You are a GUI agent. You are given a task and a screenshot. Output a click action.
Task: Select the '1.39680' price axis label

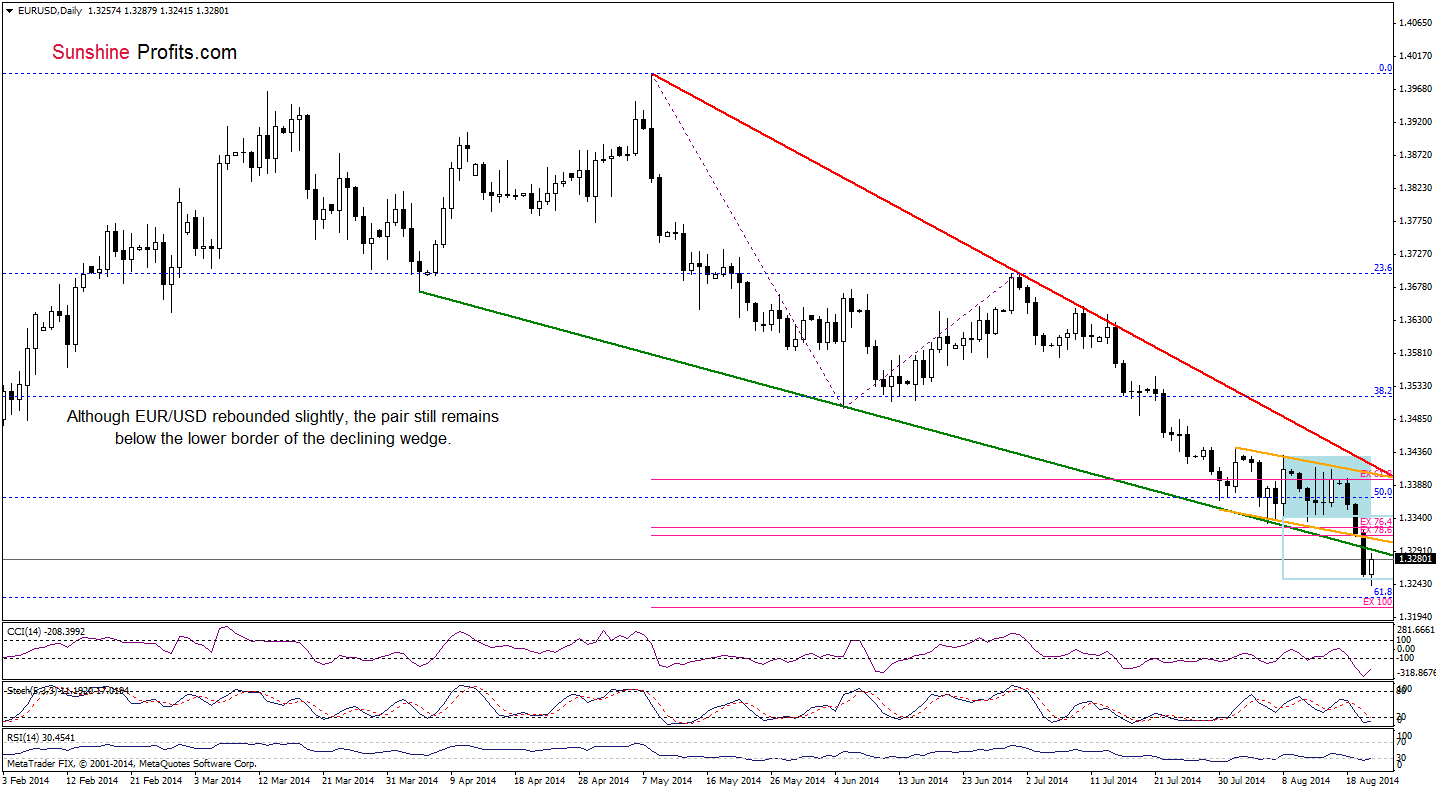coord(1417,89)
